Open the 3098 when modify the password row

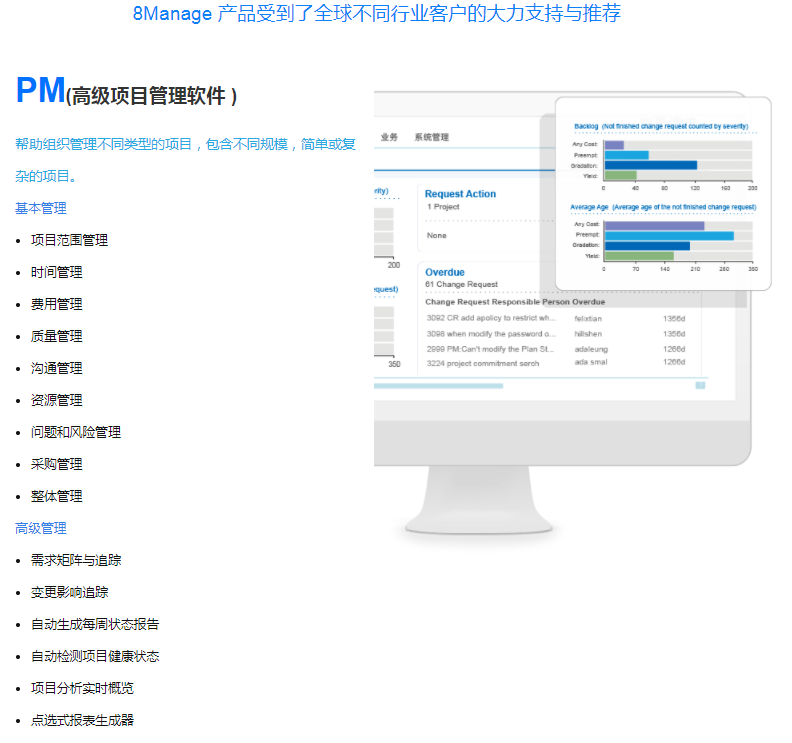coord(556,334)
